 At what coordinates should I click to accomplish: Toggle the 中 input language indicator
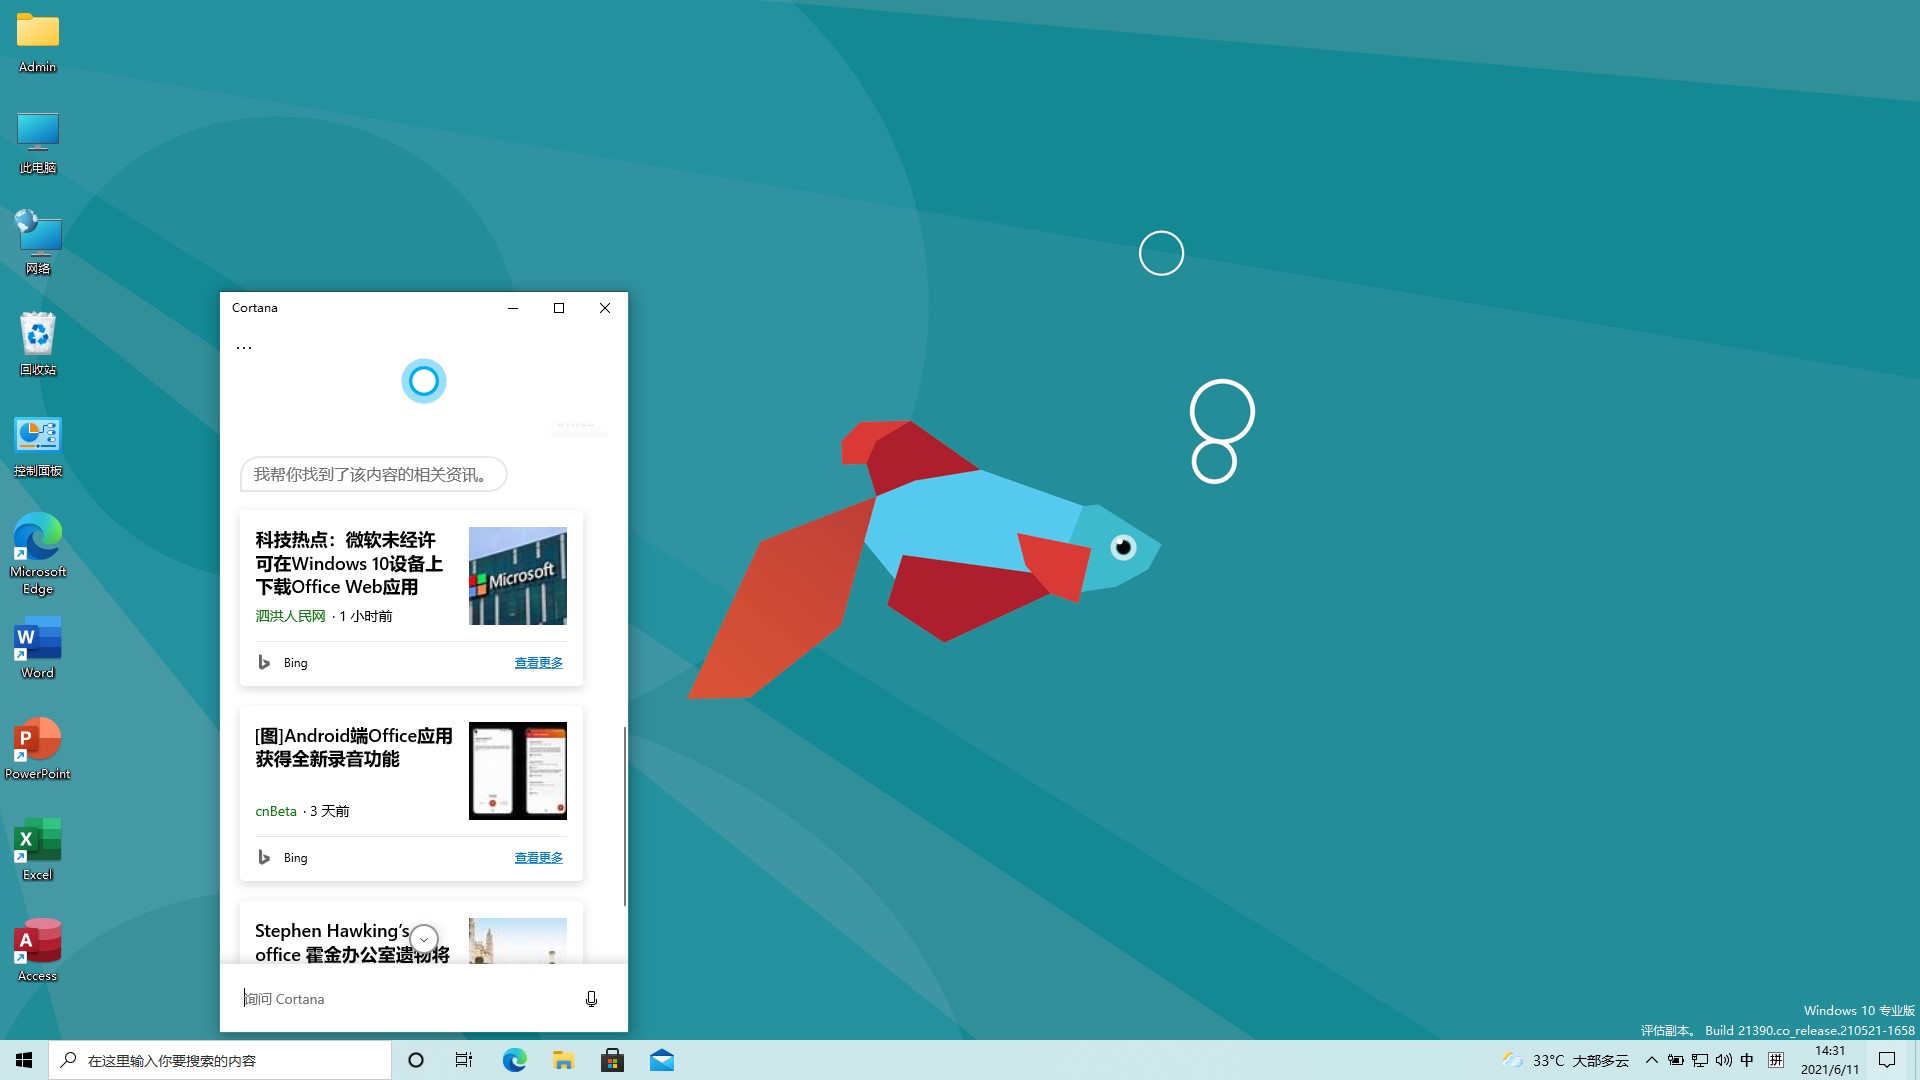point(1747,1060)
